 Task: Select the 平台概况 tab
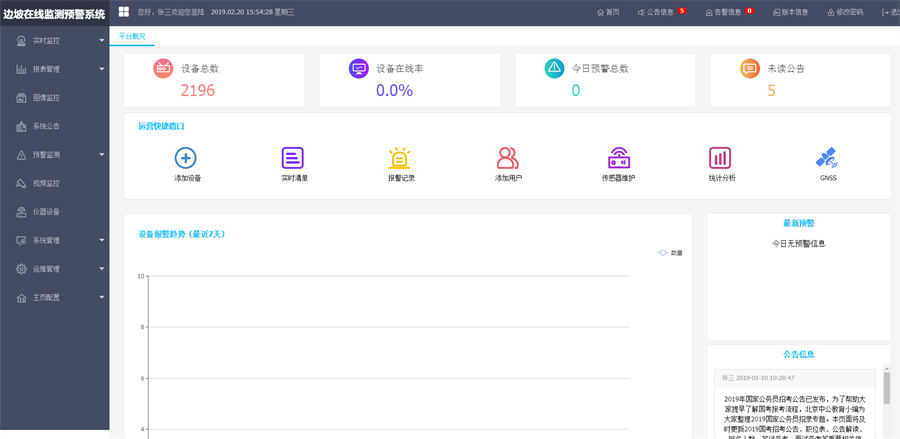pyautogui.click(x=132, y=36)
